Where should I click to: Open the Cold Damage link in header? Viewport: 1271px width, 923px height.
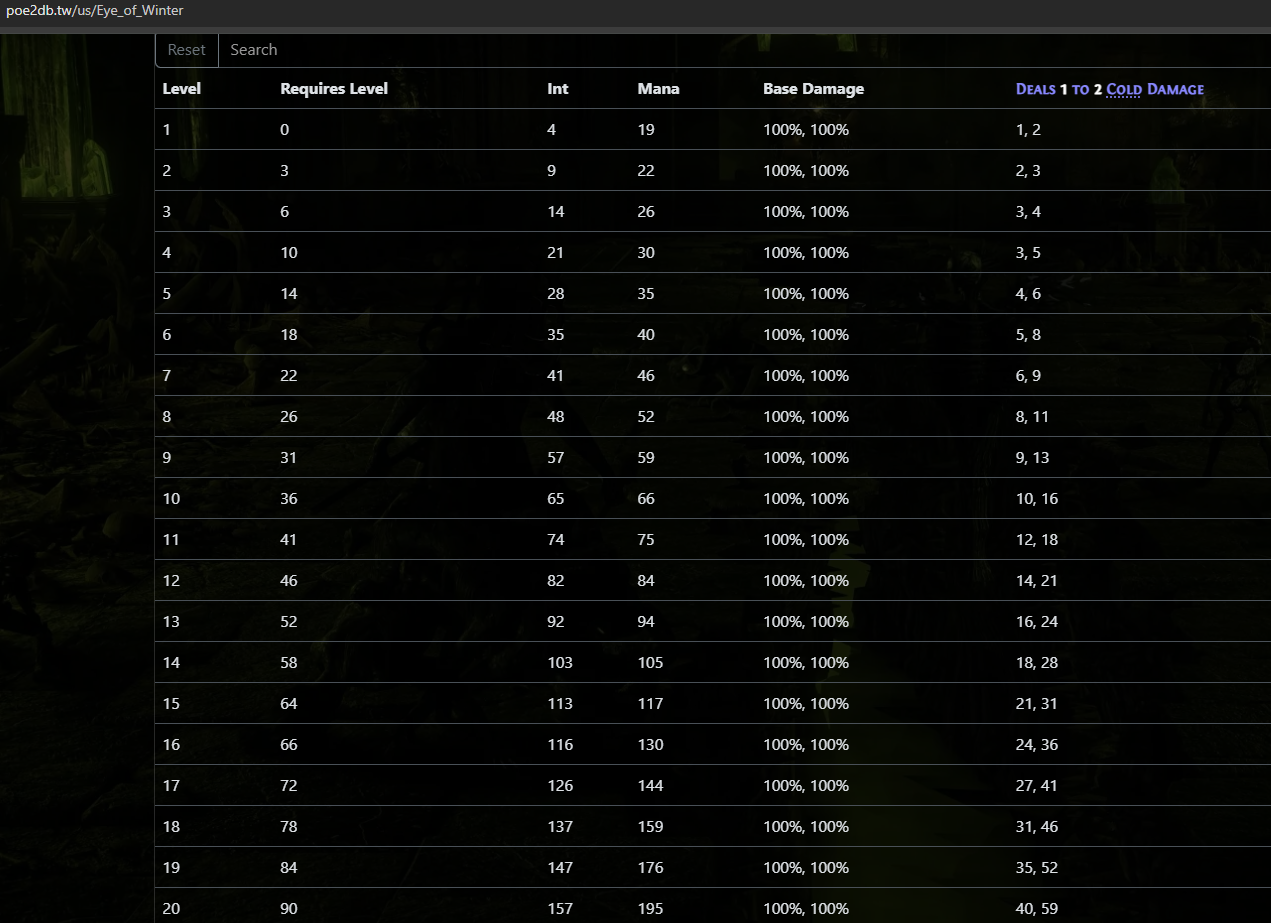click(x=1124, y=89)
